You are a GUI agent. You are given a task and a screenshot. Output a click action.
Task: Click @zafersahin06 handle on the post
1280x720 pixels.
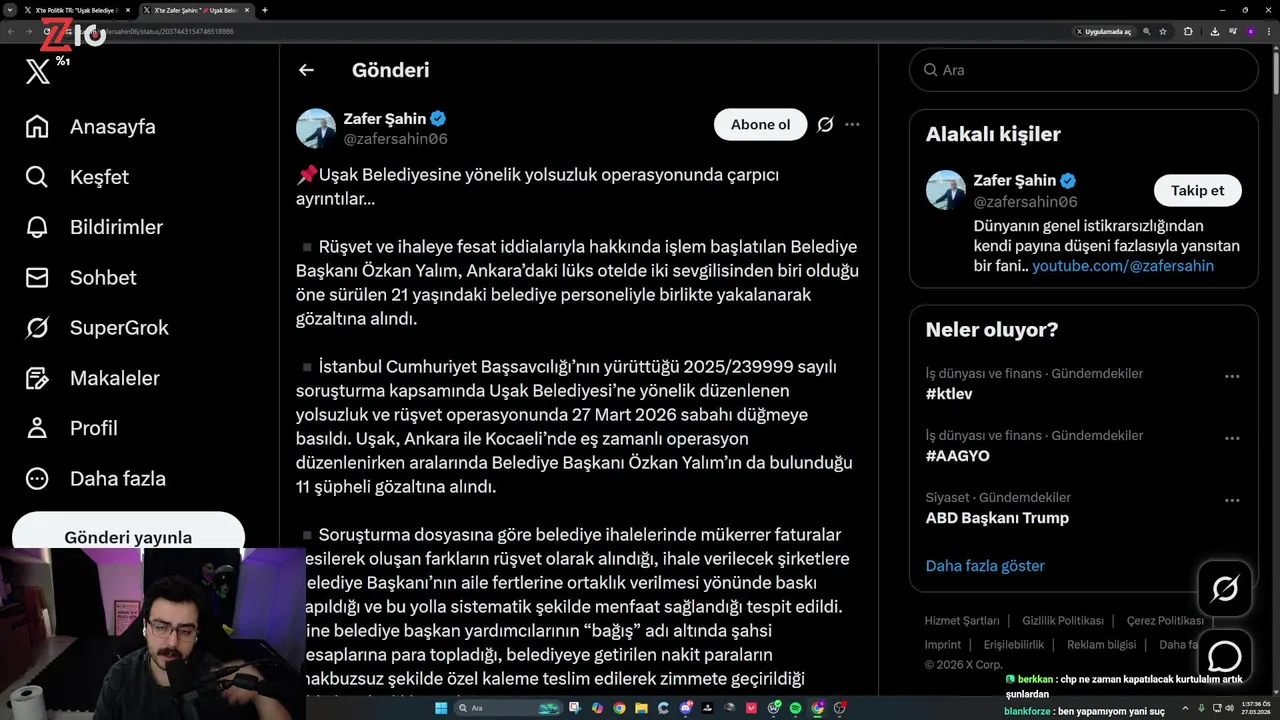395,139
